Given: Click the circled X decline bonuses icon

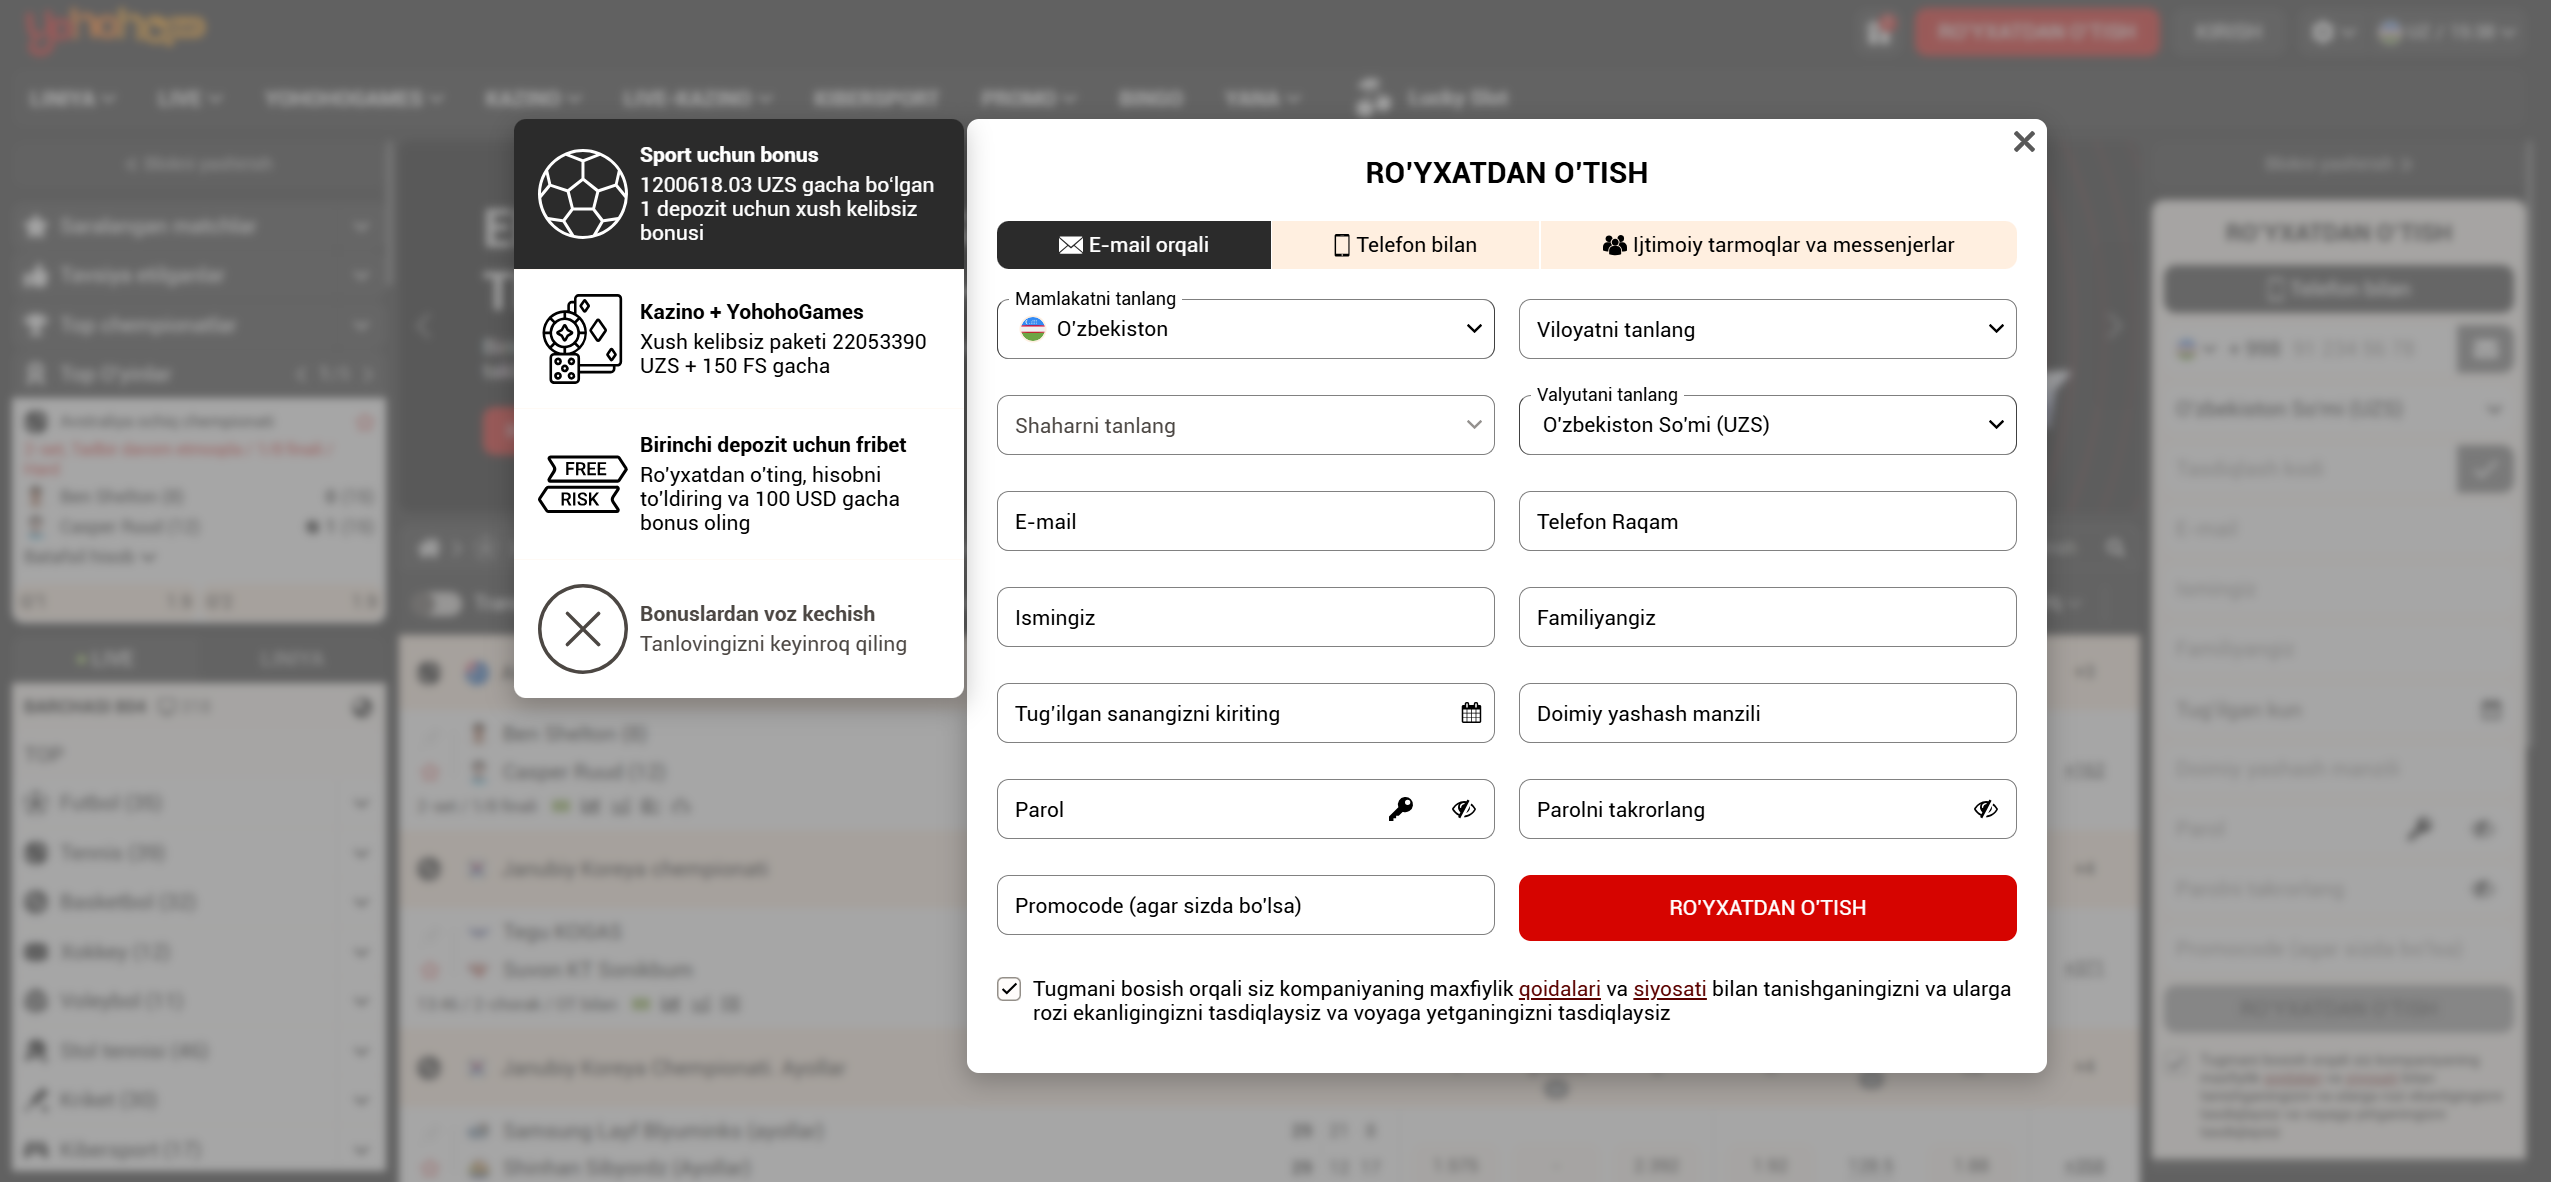Looking at the screenshot, I should 582,629.
